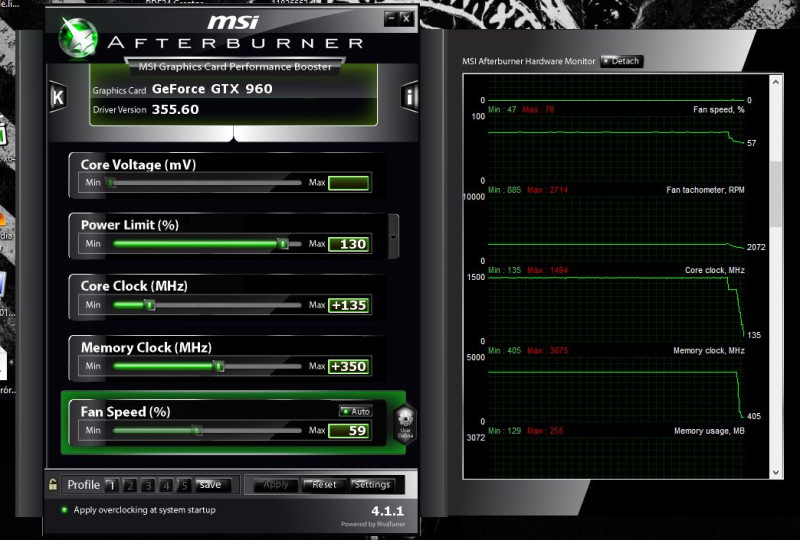800x540 pixels.
Task: Click the Core Clock slider handle
Action: click(149, 305)
